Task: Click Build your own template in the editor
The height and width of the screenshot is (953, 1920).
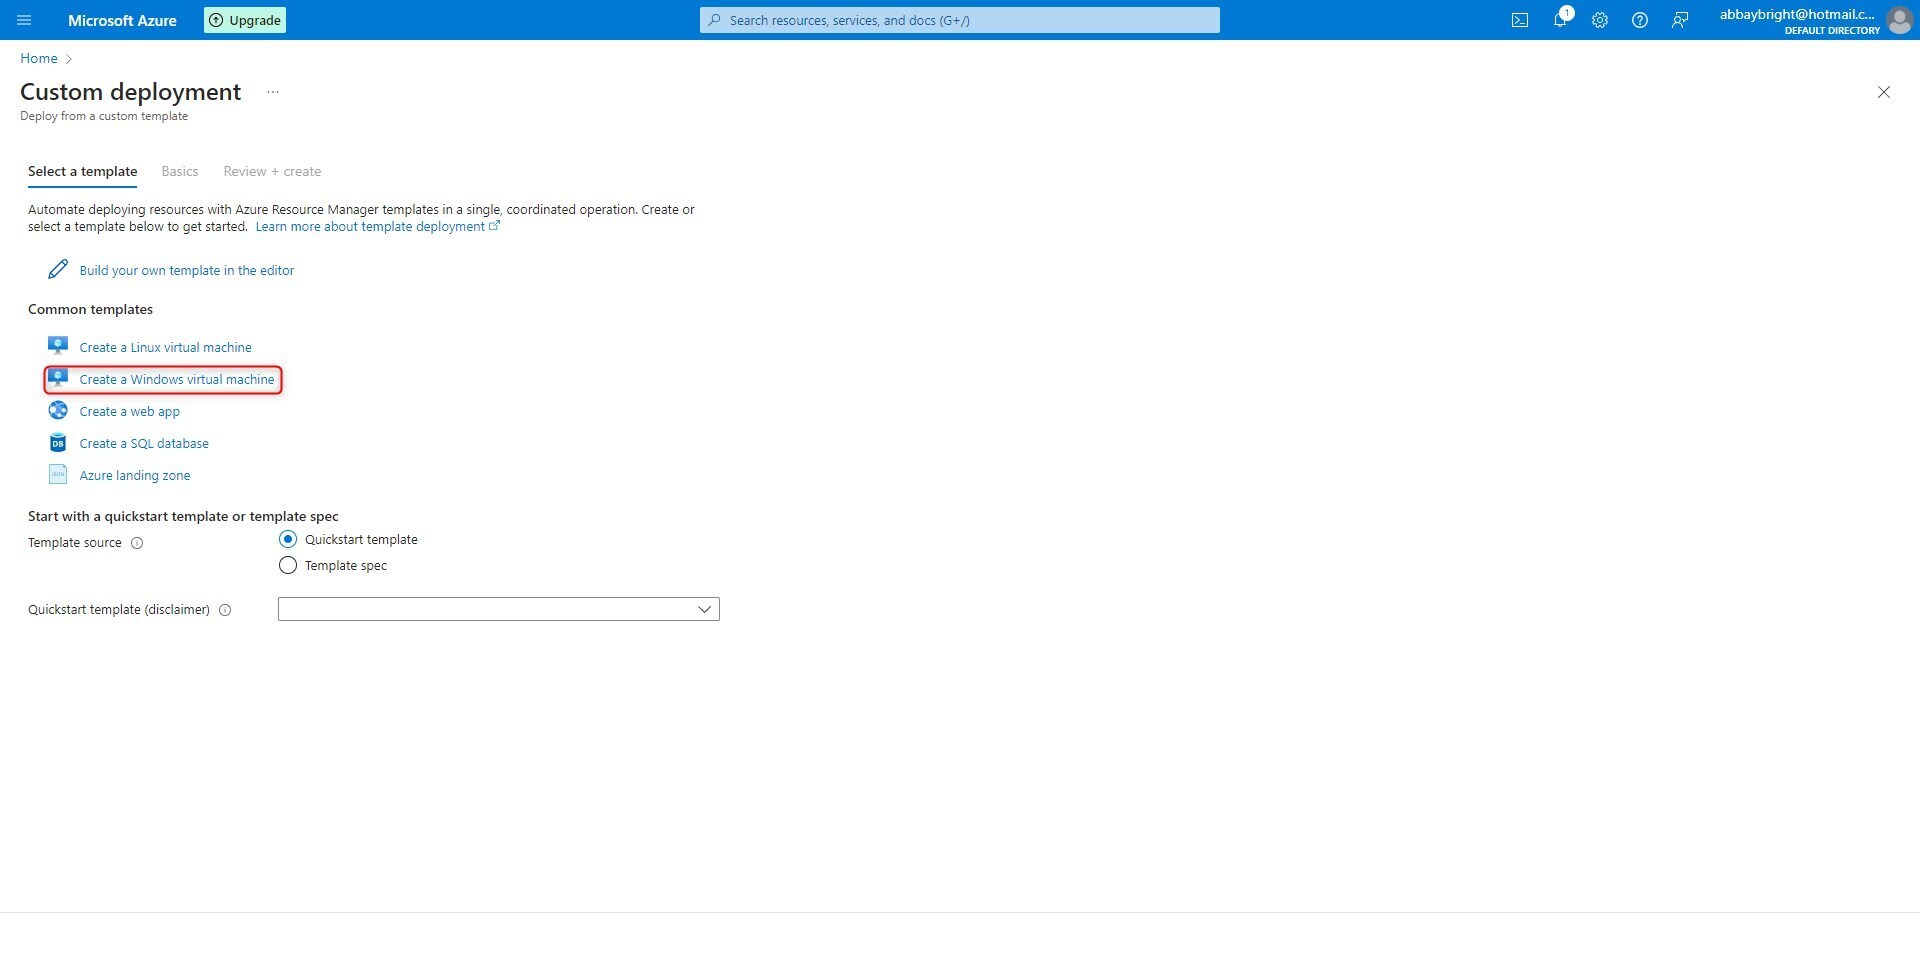Action: [187, 270]
